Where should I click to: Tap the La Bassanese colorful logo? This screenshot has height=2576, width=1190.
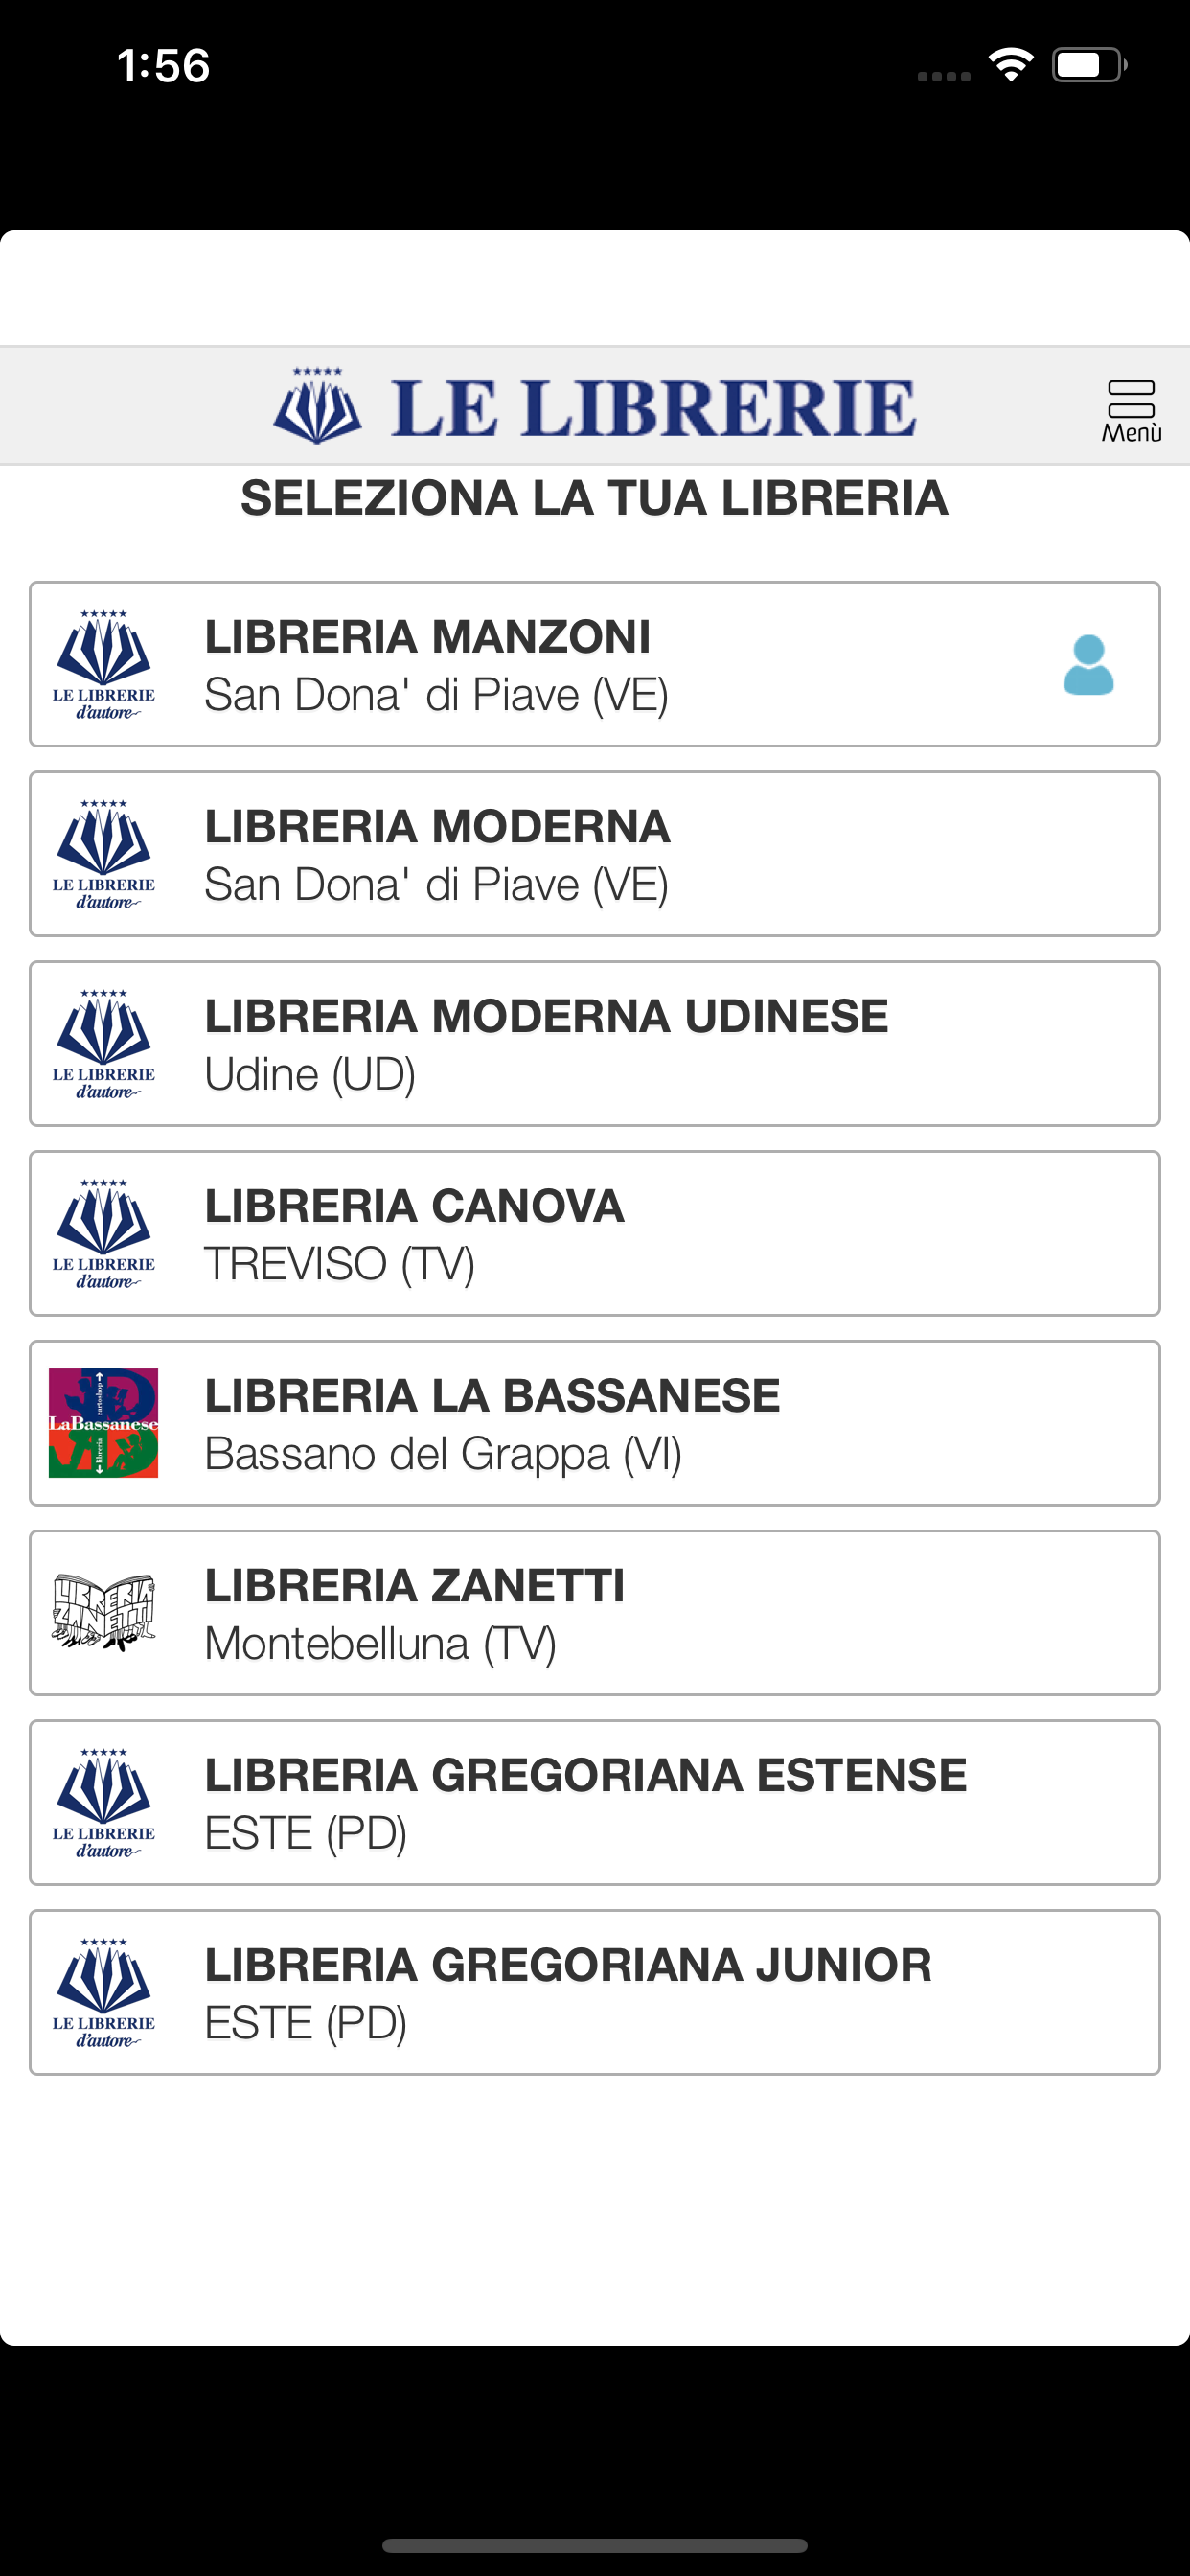pos(104,1423)
